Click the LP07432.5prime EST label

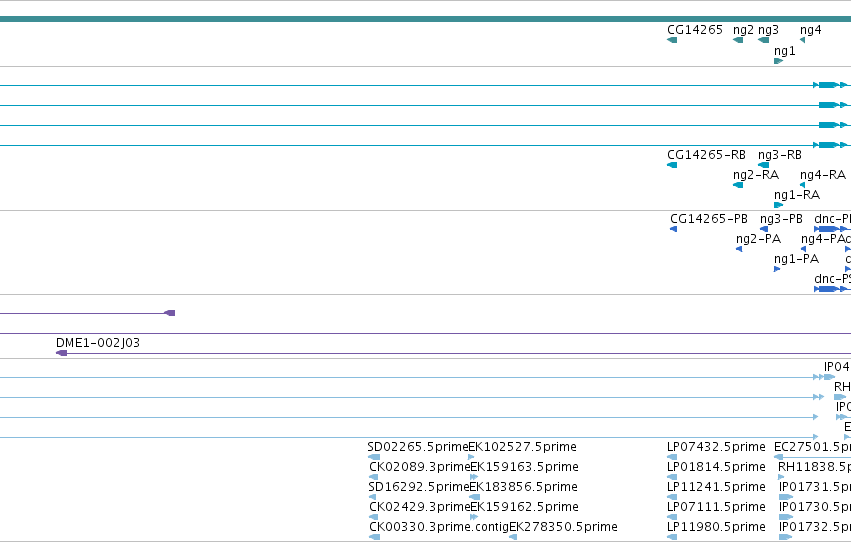click(x=716, y=447)
